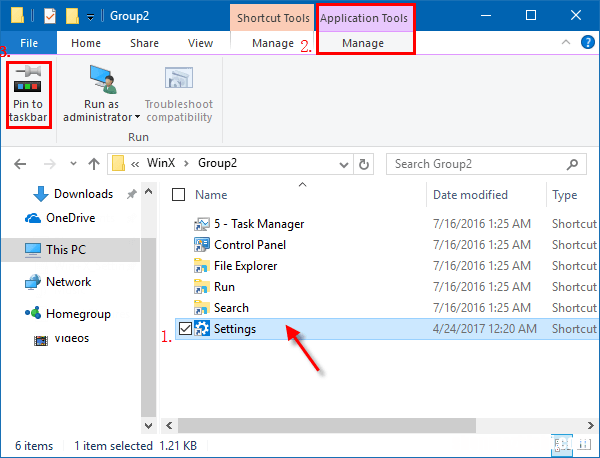Toggle the select-all checkbox in header
This screenshot has width=600, height=458.
[178, 195]
